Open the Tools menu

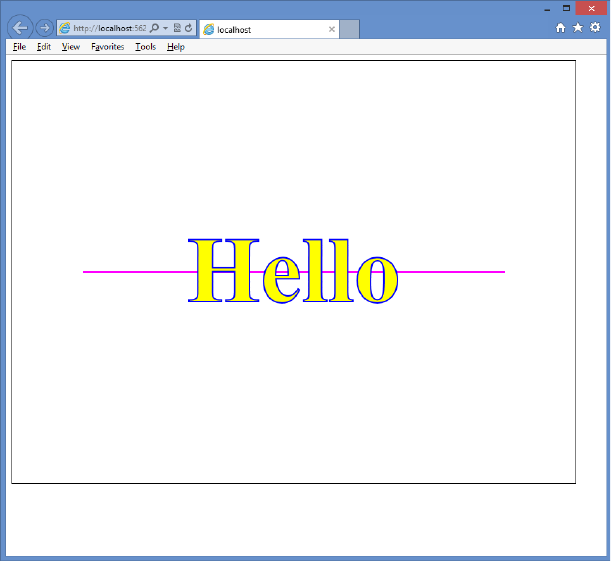145,47
